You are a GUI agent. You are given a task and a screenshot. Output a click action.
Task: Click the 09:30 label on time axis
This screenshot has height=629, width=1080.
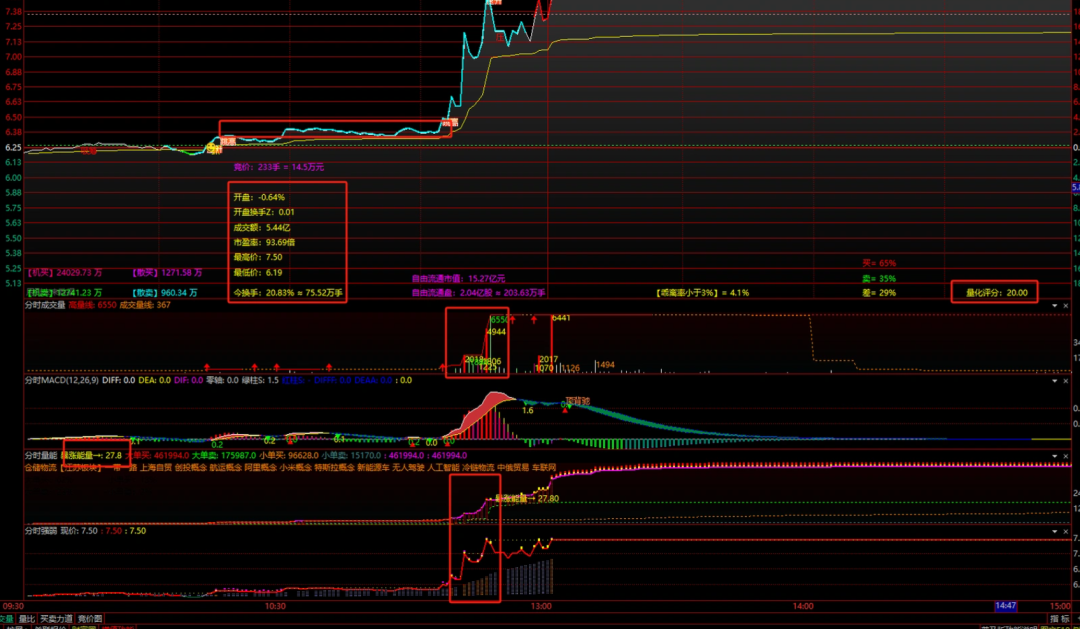click(13, 606)
